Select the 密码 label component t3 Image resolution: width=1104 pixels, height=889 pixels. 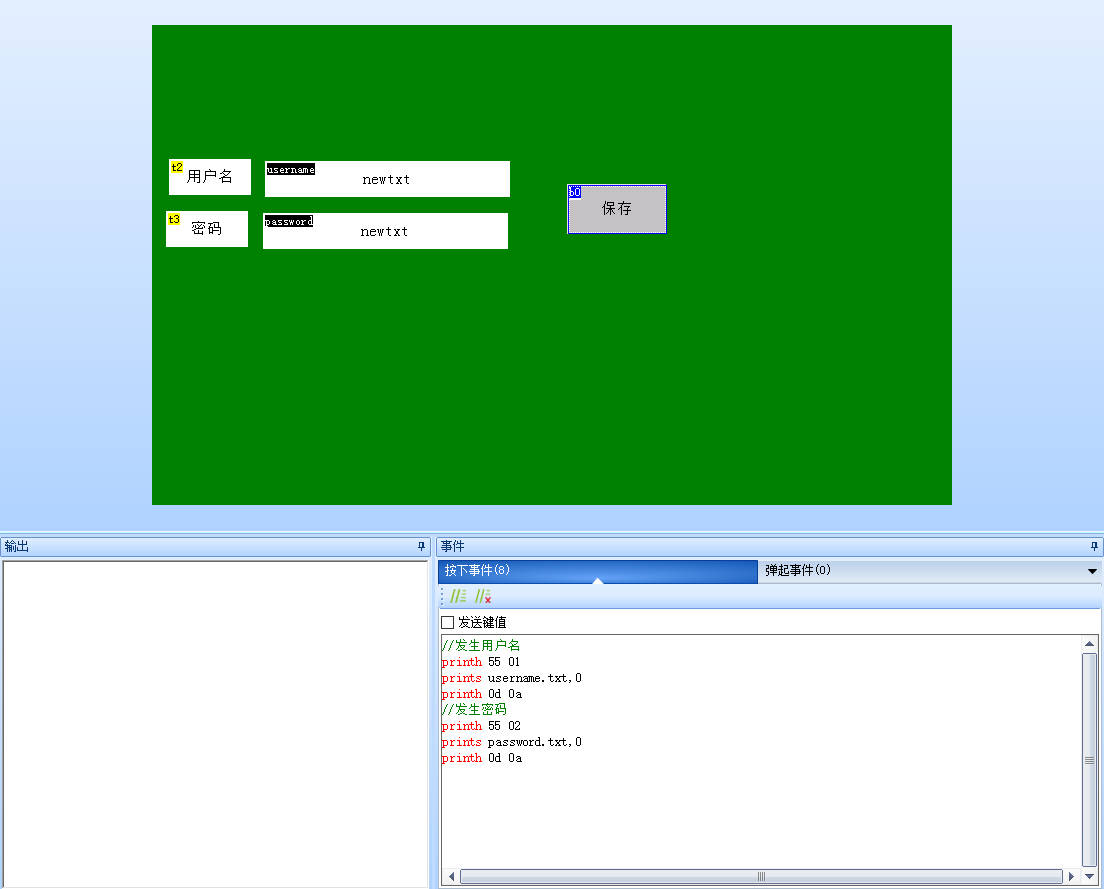coord(207,229)
